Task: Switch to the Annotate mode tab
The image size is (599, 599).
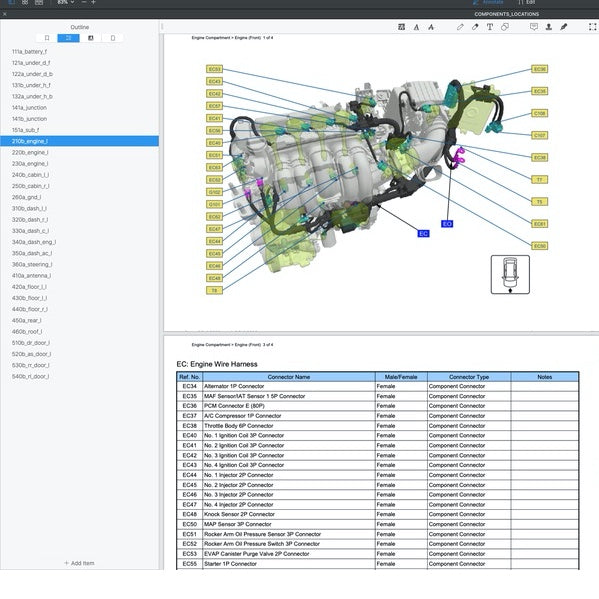Action: (x=489, y=2)
